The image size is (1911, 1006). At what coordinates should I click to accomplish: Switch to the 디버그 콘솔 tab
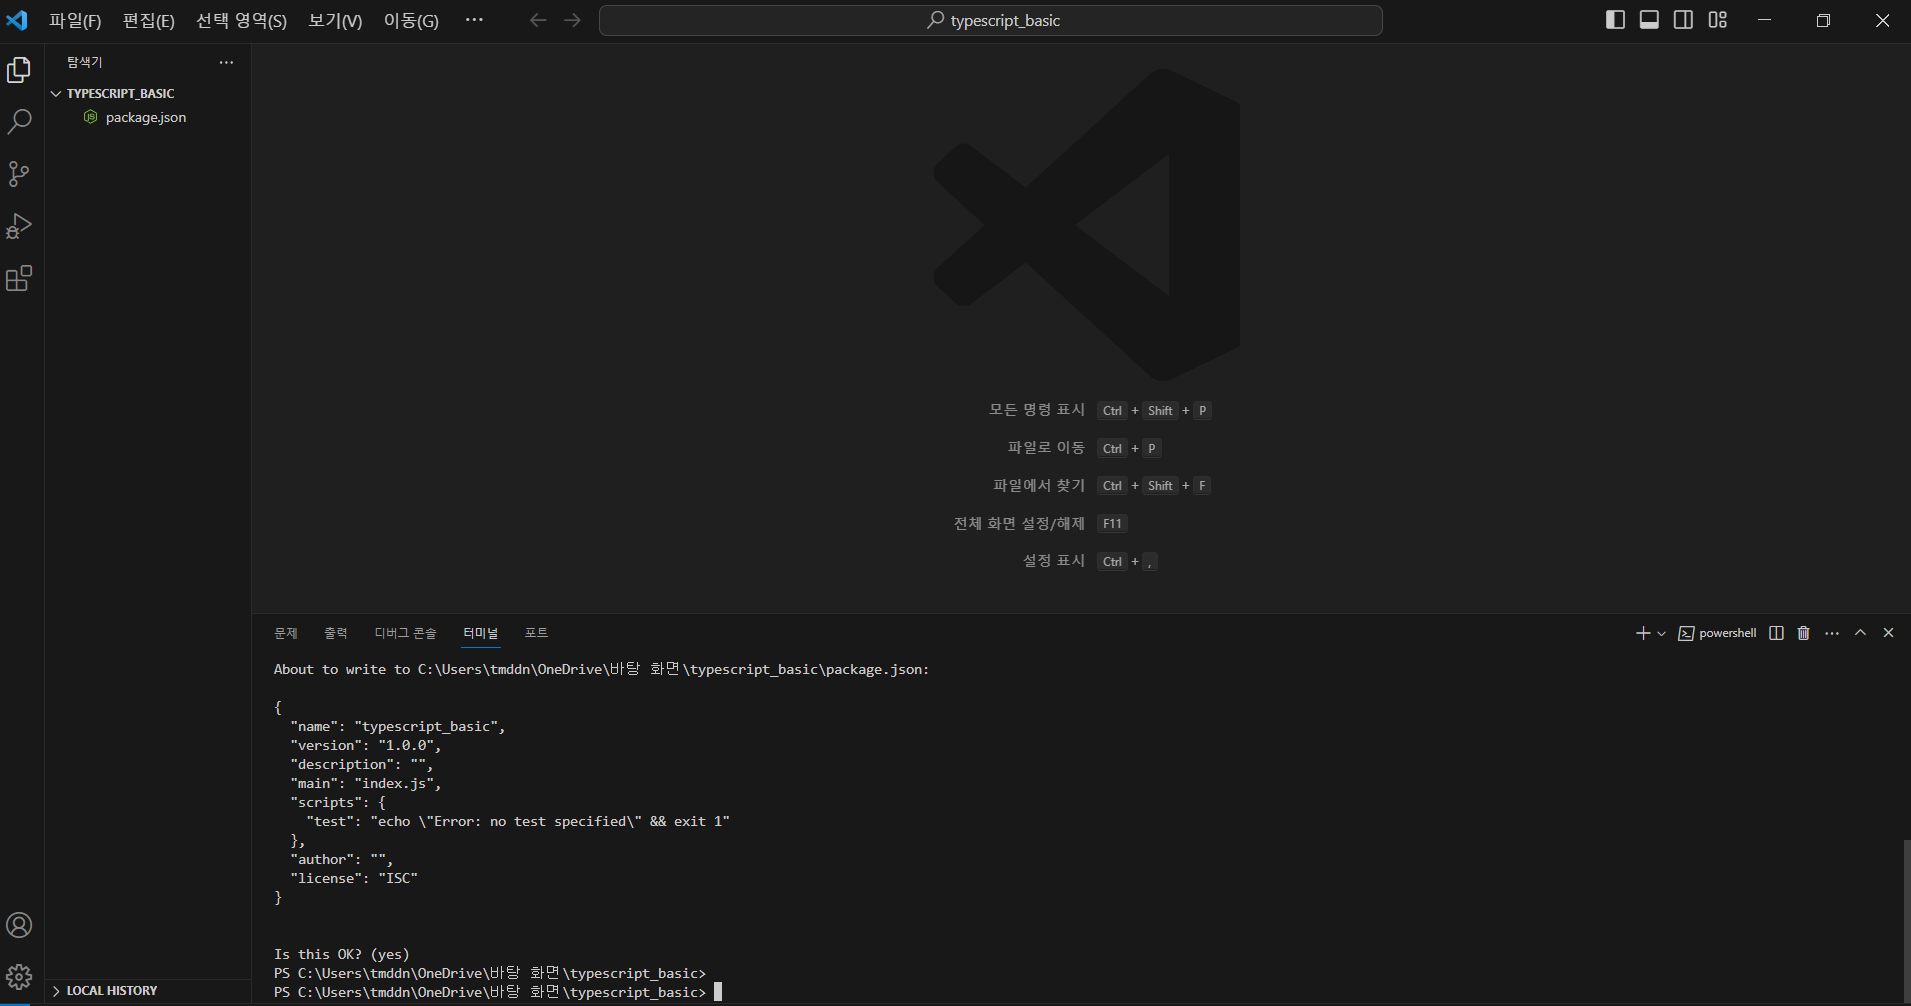(406, 633)
